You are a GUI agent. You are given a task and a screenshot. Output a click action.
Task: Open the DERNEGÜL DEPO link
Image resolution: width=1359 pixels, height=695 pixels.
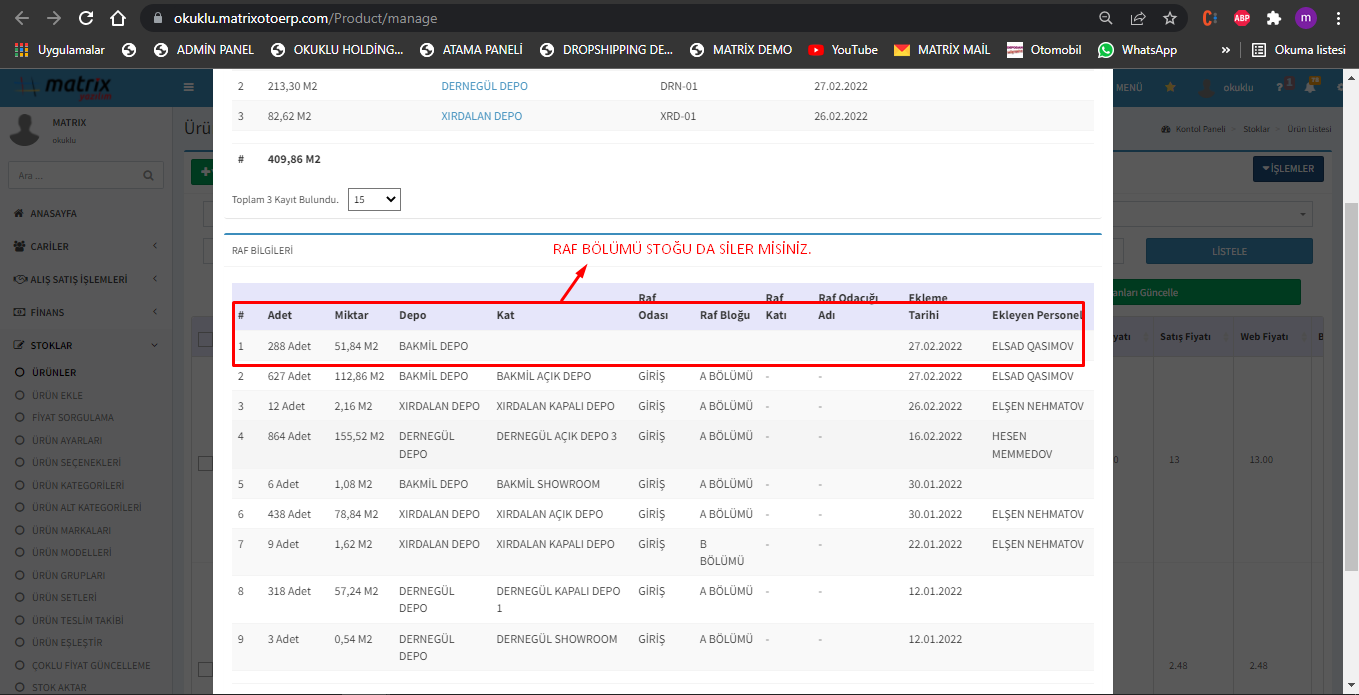tap(484, 86)
